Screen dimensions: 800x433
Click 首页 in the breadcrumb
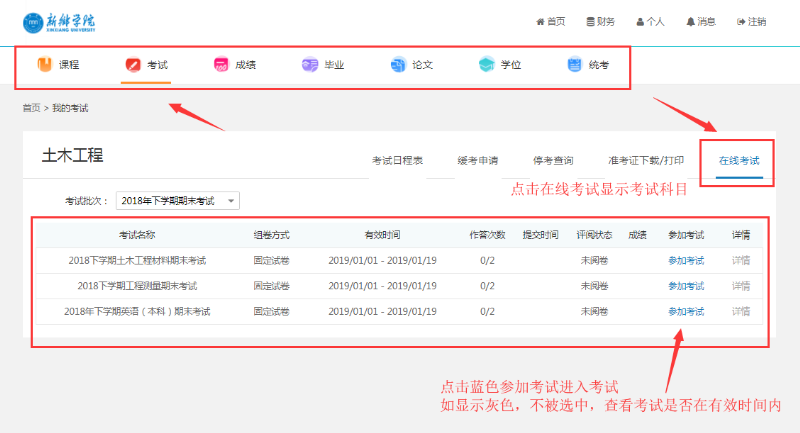point(31,108)
